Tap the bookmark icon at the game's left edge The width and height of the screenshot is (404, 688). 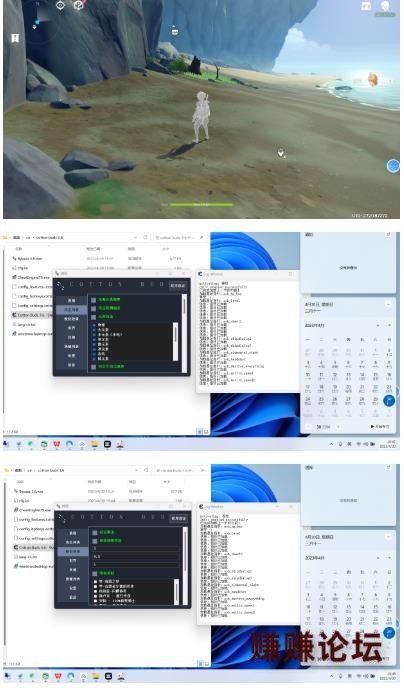[15, 38]
